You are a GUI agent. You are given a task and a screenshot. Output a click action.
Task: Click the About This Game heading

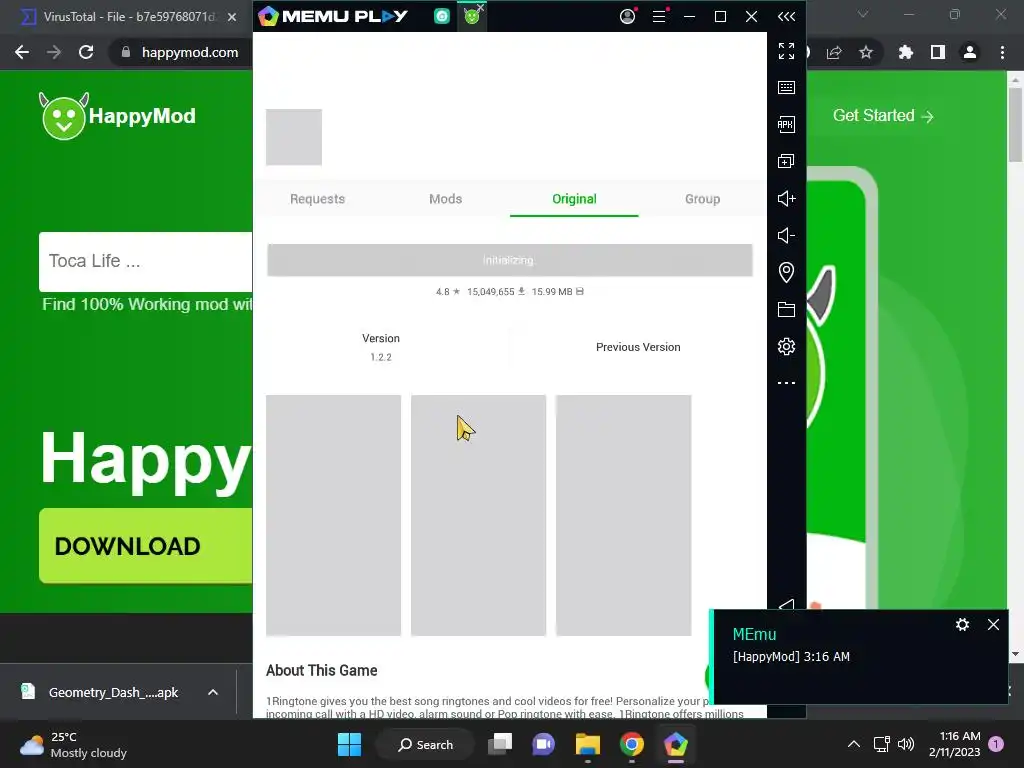point(321,671)
